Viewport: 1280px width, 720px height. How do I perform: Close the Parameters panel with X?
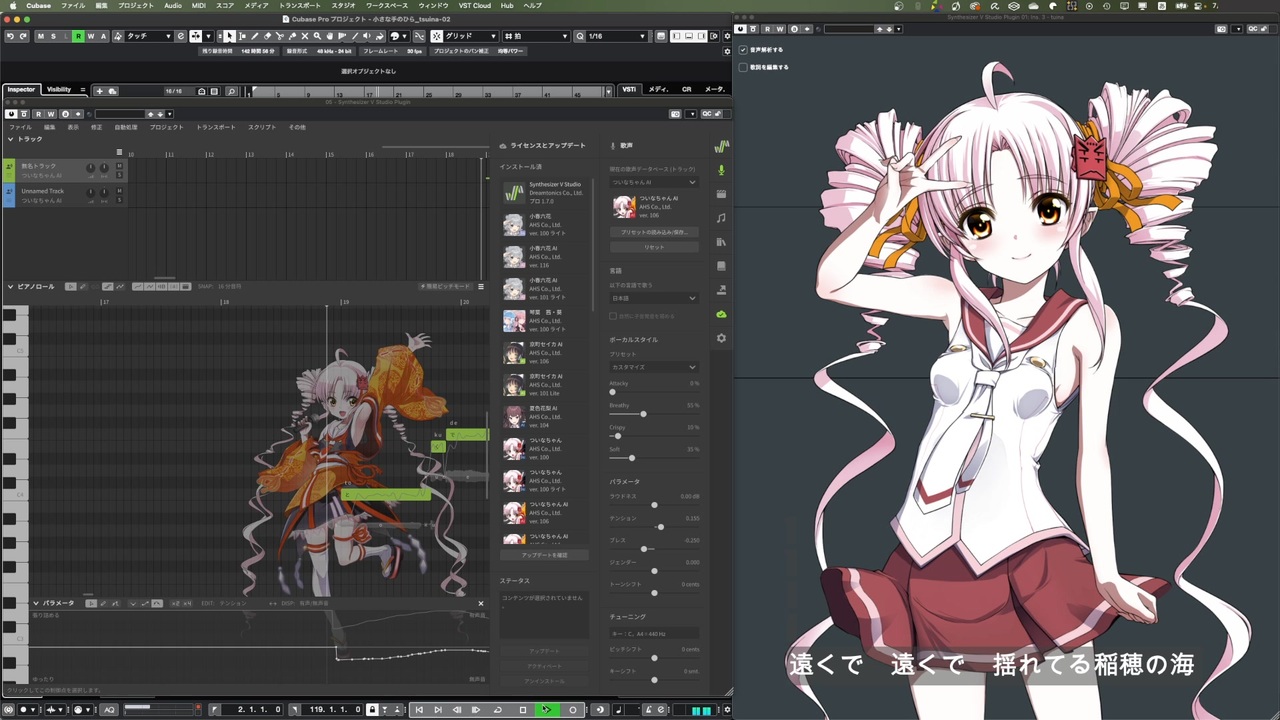pos(480,603)
